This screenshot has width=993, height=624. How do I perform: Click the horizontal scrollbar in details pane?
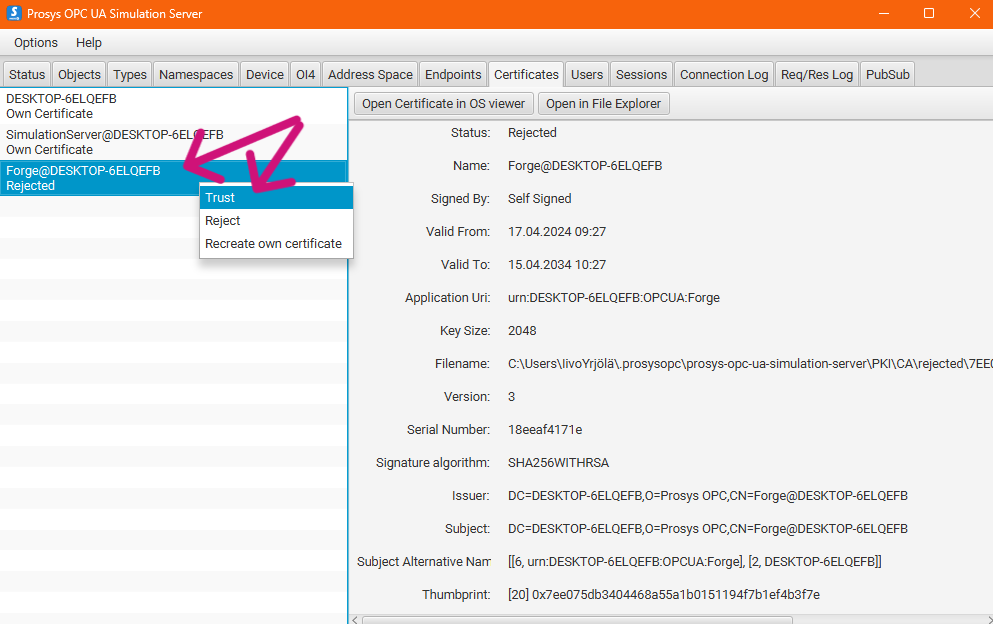click(x=577, y=620)
